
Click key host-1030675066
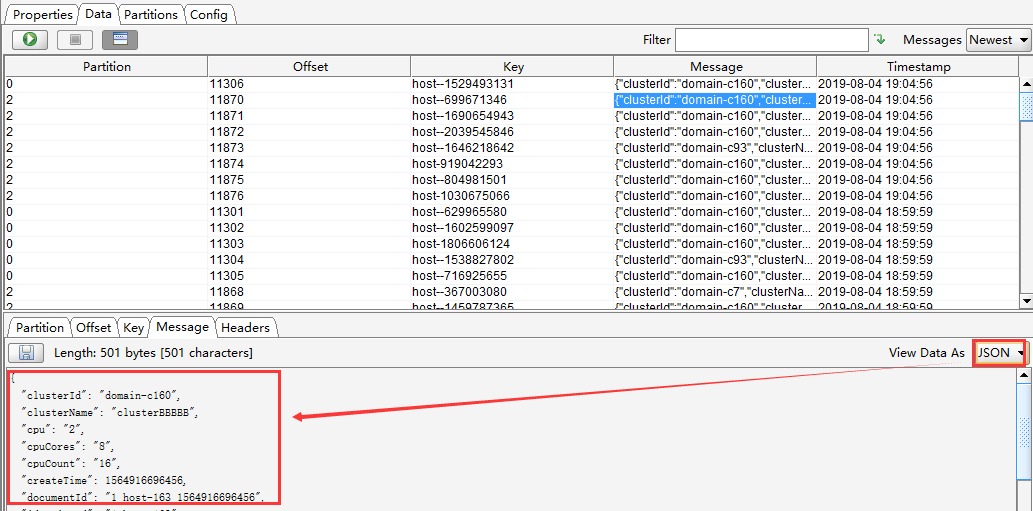512,196
